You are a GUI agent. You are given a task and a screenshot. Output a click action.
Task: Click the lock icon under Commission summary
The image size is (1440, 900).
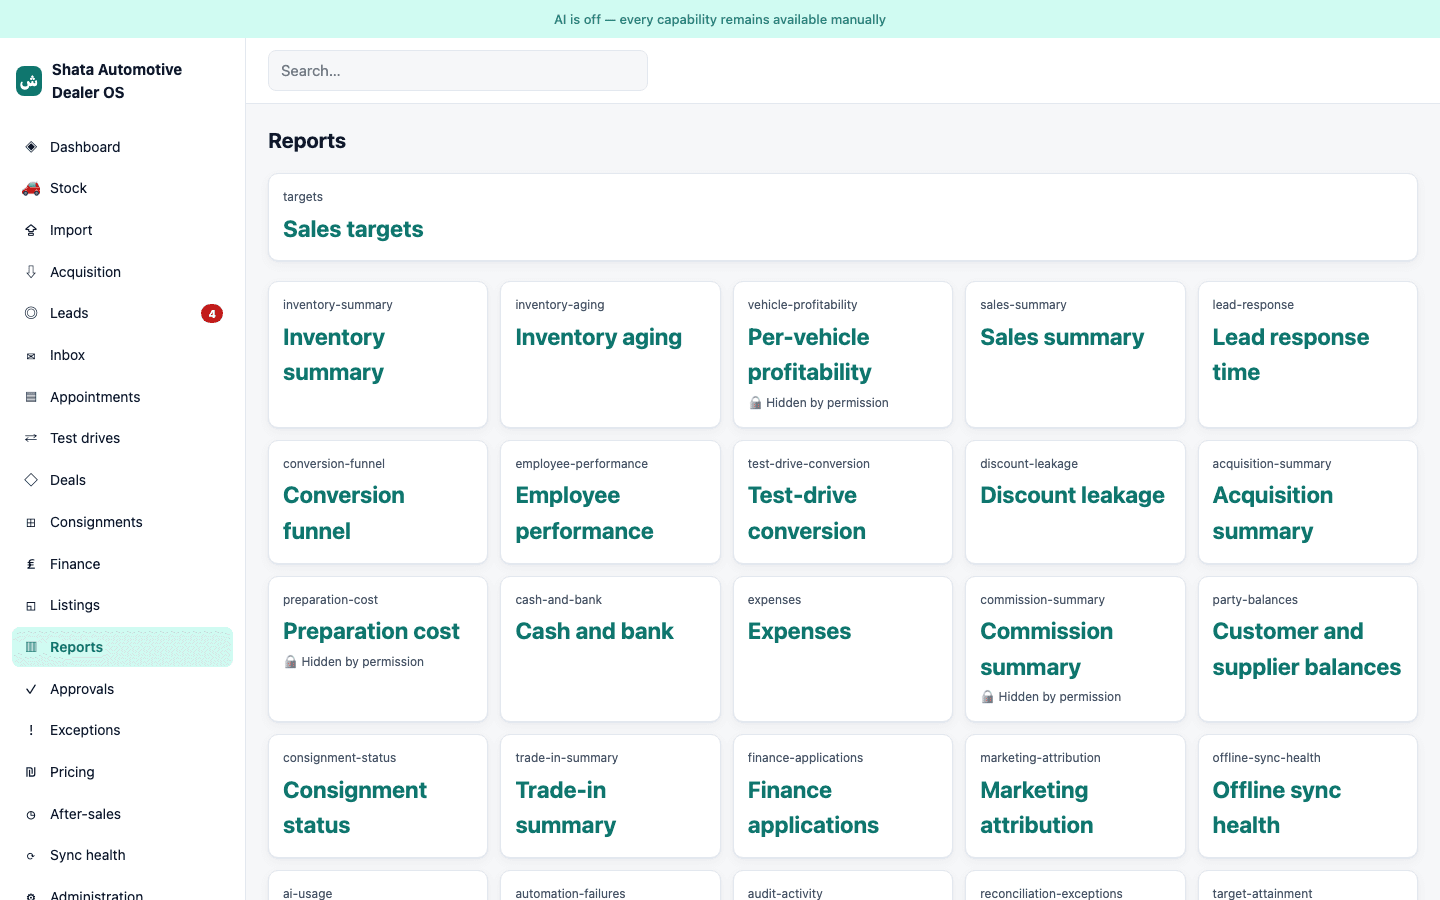[x=987, y=697]
